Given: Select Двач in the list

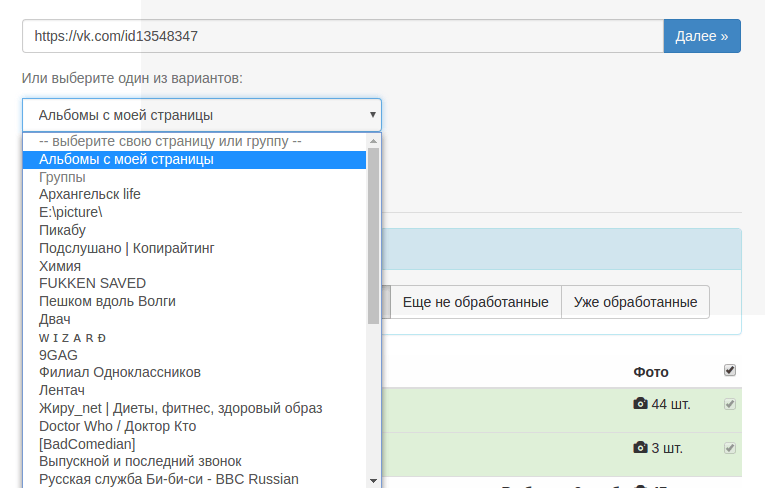Looking at the screenshot, I should pyautogui.click(x=194, y=319).
